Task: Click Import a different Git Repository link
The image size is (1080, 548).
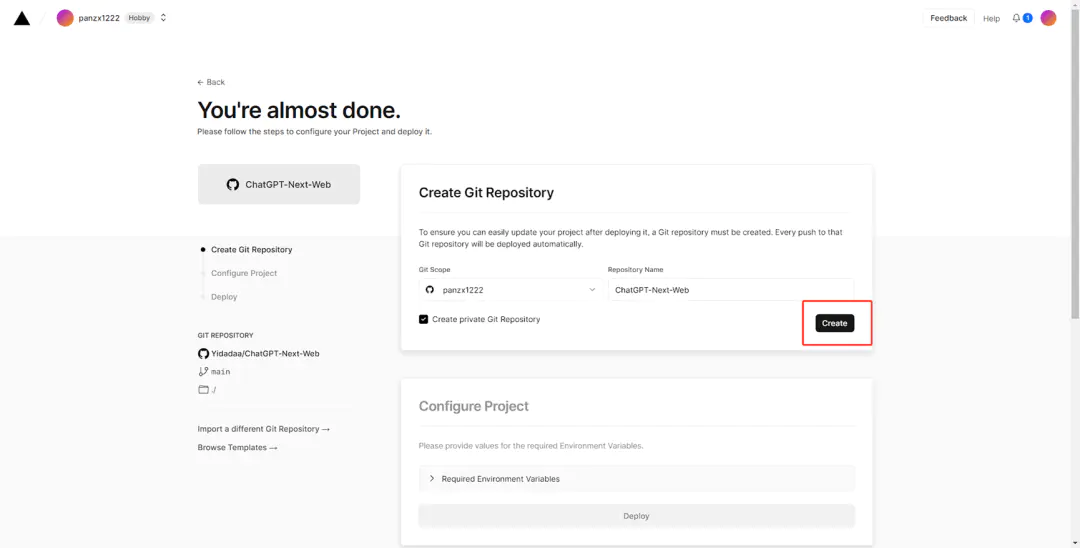Action: coord(263,429)
